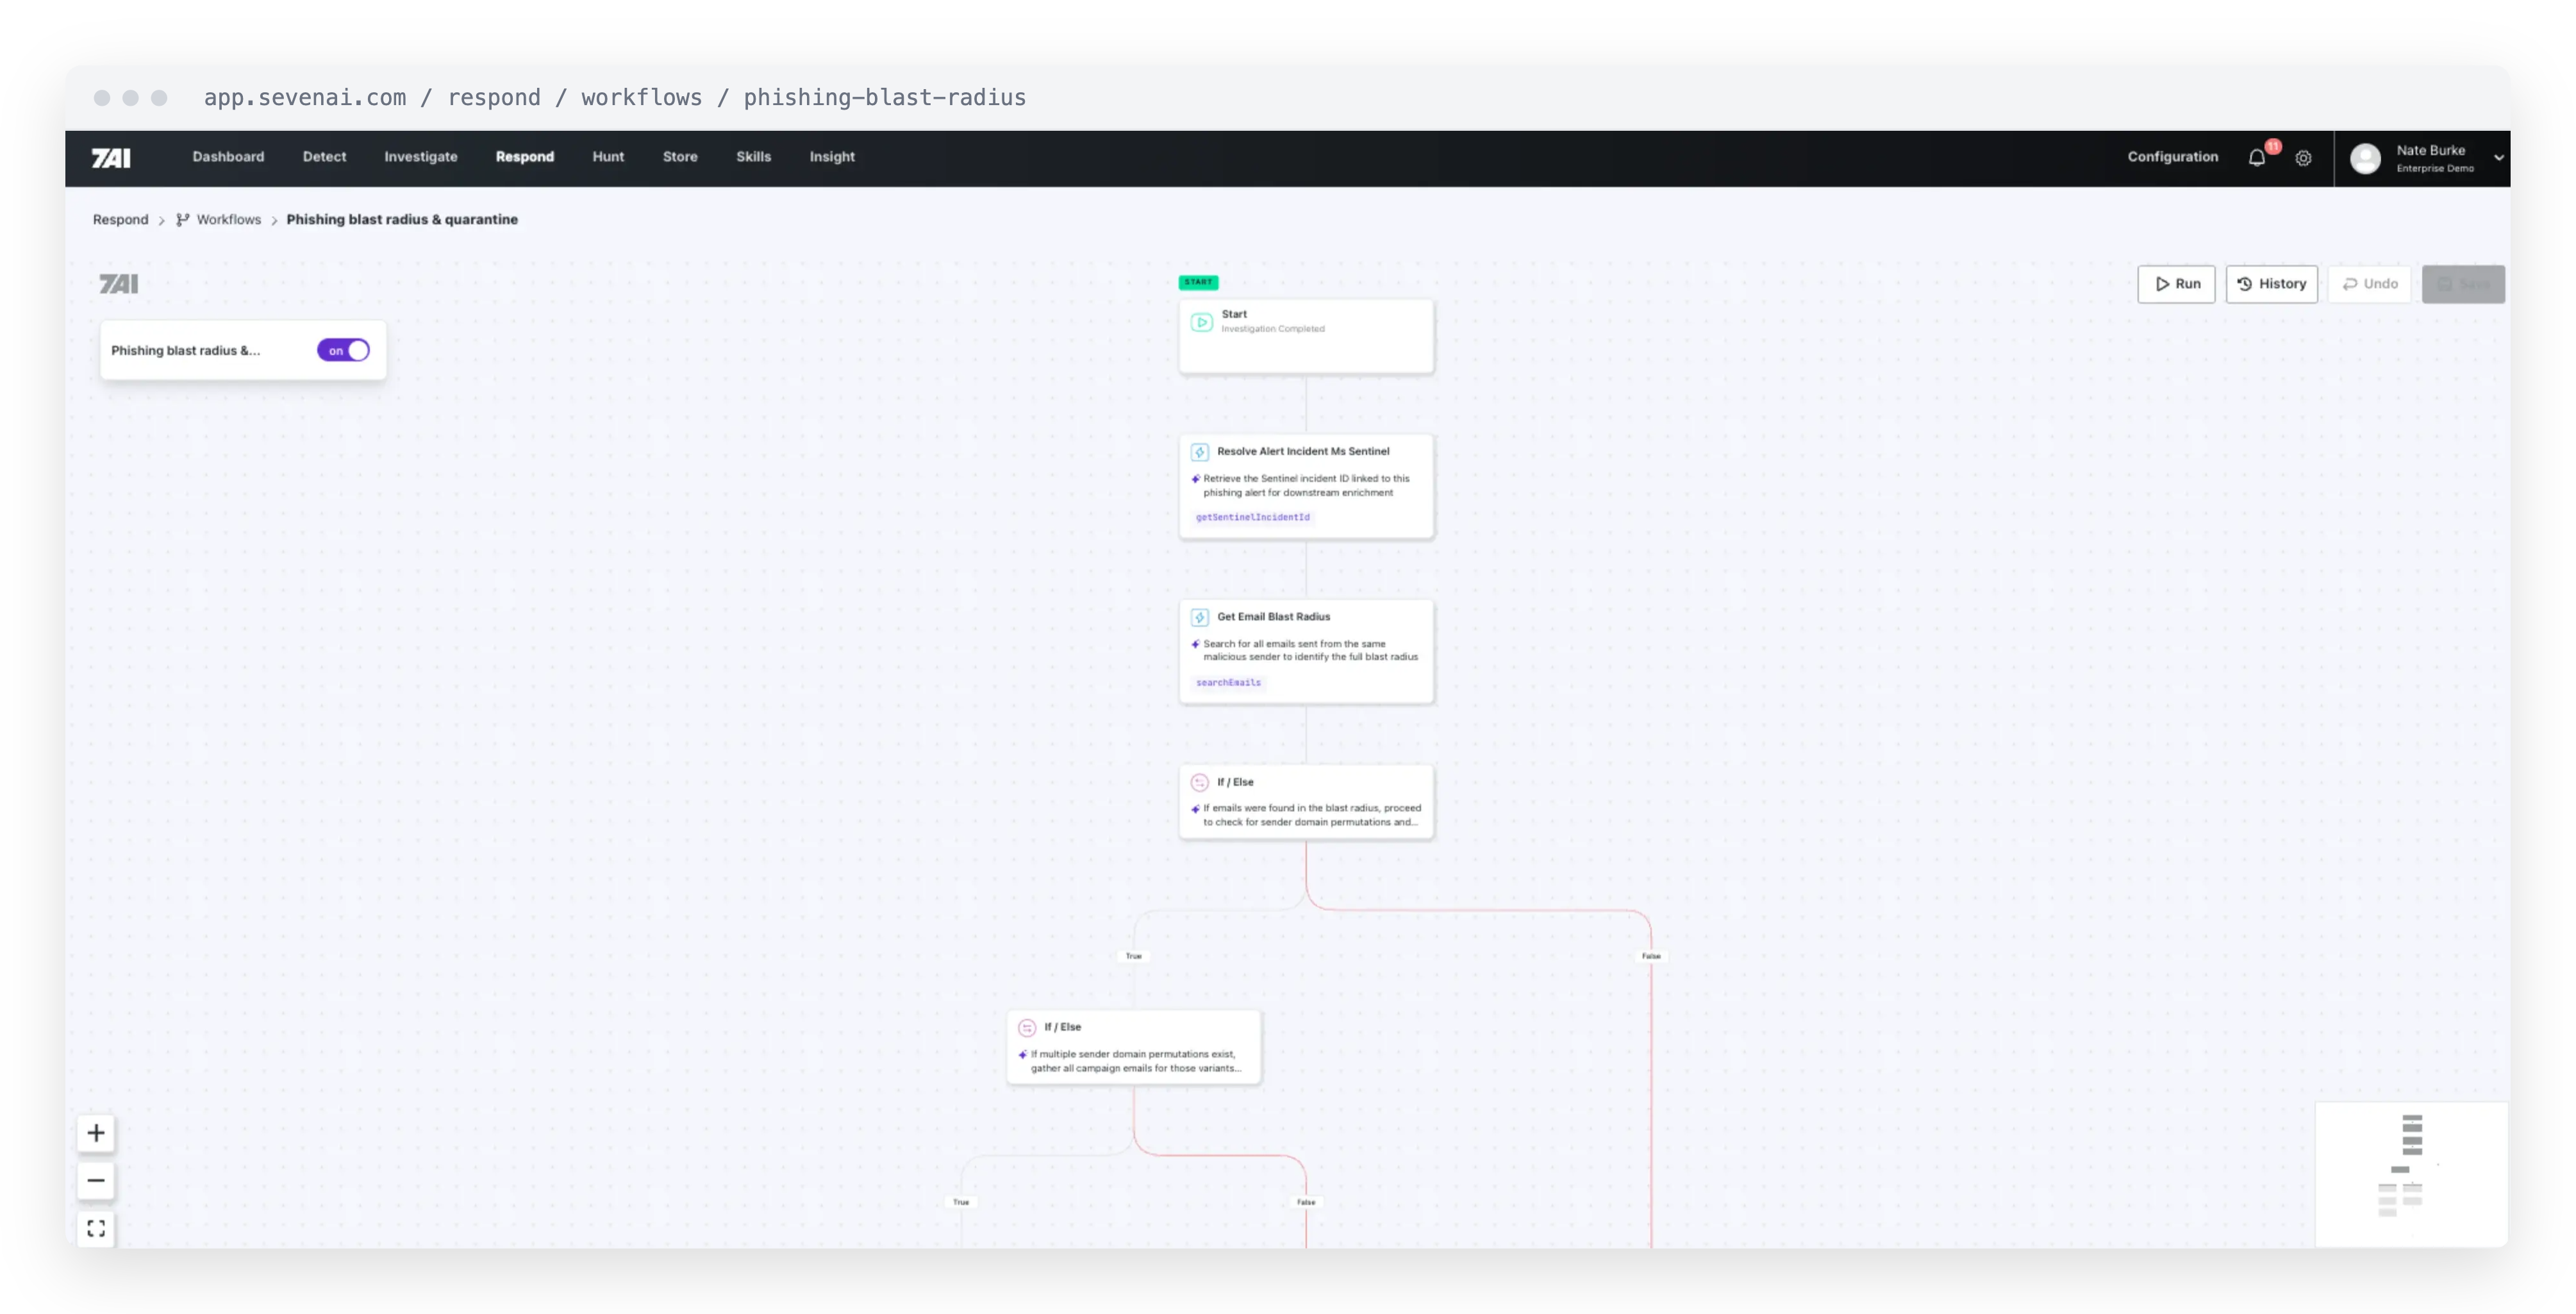This screenshot has height=1314, width=2576.
Task: Select the Respond tab
Action: pyautogui.click(x=525, y=157)
